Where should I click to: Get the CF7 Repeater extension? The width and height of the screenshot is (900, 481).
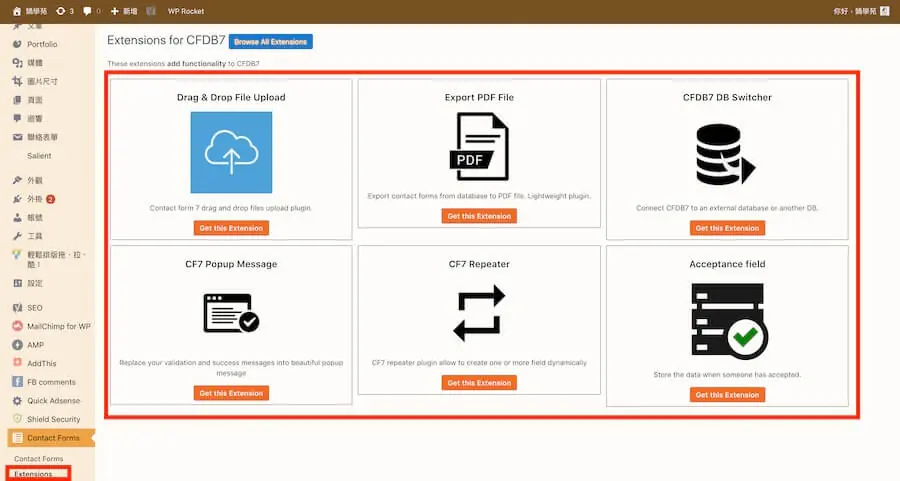[x=479, y=383]
